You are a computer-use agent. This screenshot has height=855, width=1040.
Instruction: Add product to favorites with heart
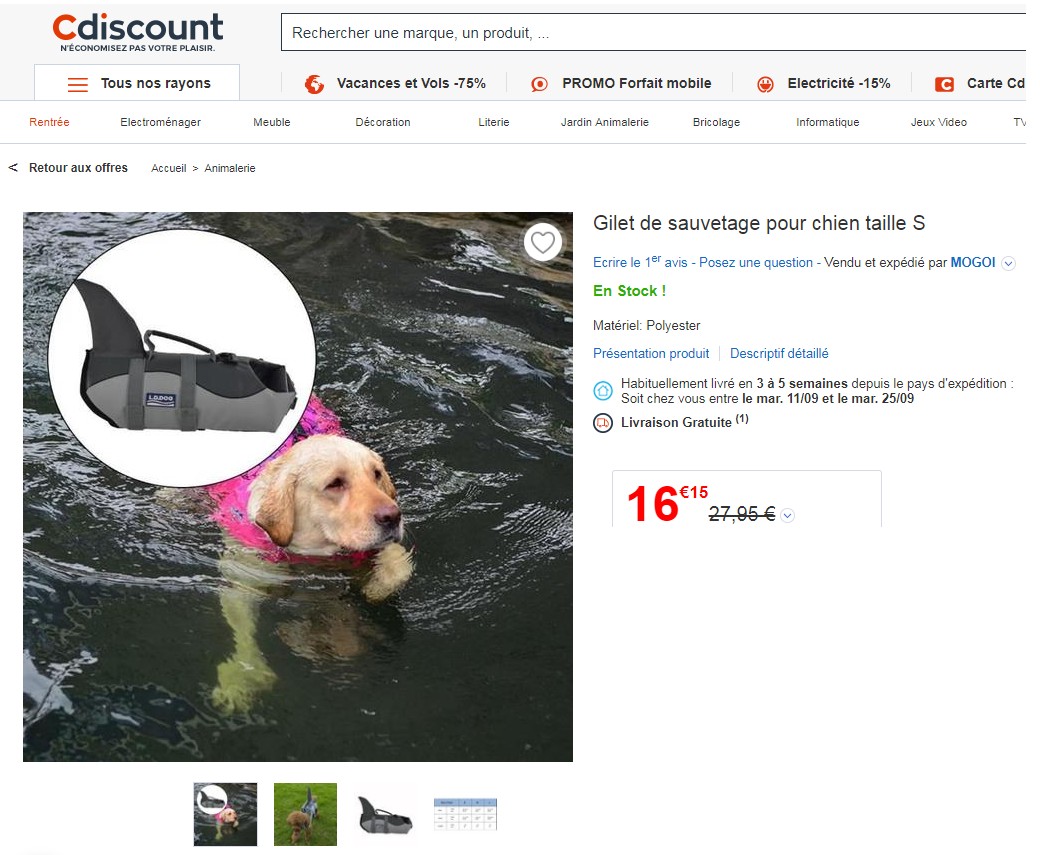tap(543, 242)
